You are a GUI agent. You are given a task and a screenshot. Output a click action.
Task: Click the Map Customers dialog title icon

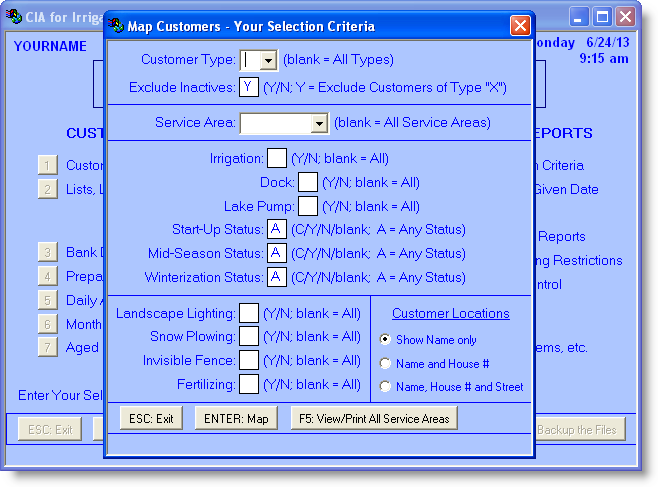click(x=116, y=25)
